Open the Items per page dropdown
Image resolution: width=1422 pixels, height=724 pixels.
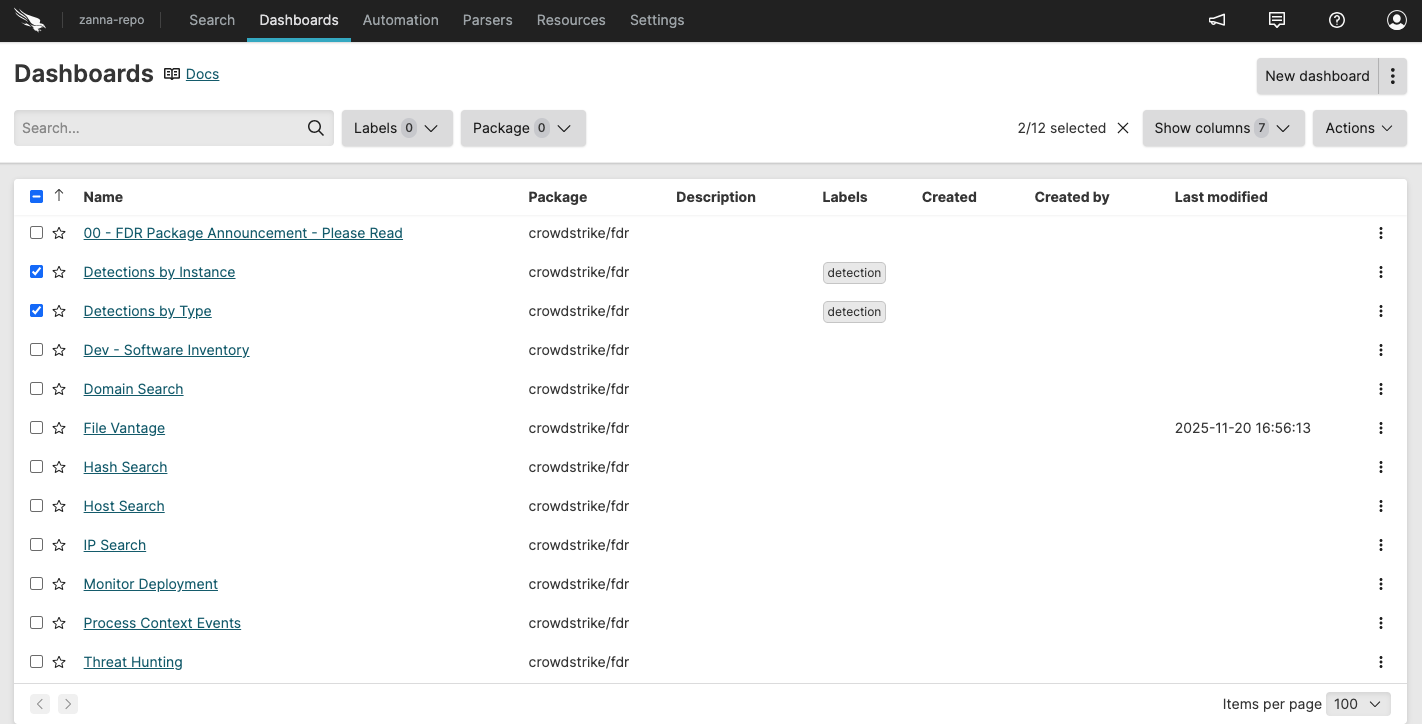pyautogui.click(x=1357, y=703)
